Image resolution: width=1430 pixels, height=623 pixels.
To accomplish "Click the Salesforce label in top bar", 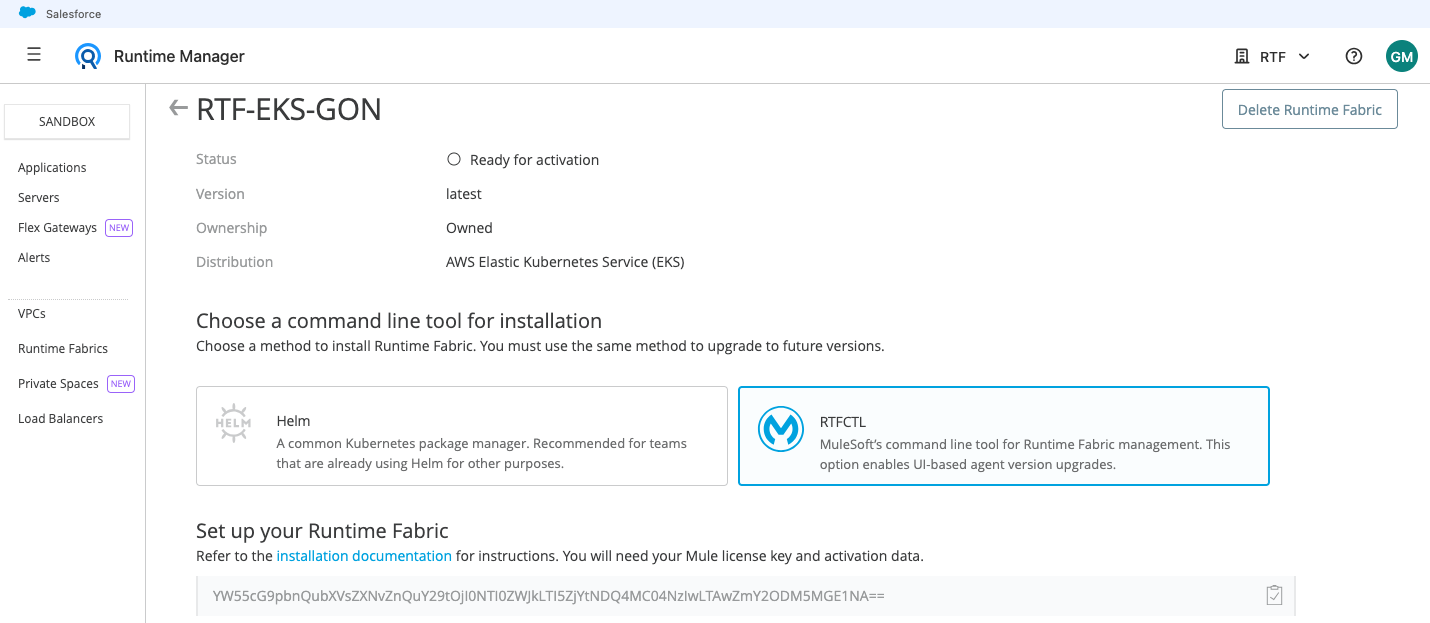I will tap(73, 14).
